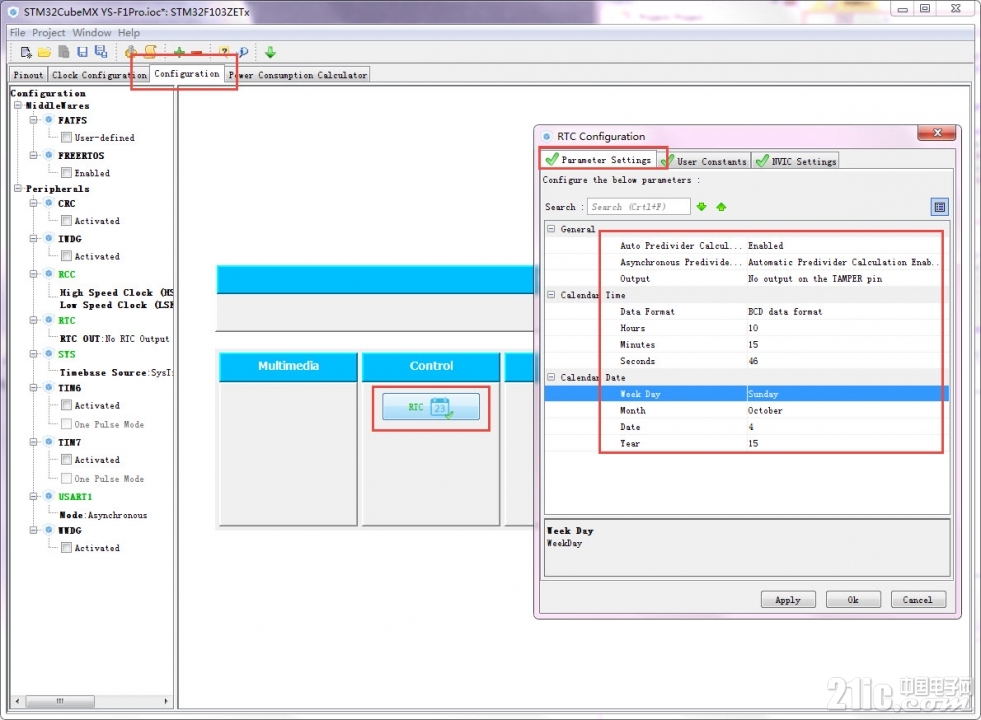This screenshot has height=720, width=981.
Task: Click the red minus toolbar icon
Action: pos(196,53)
